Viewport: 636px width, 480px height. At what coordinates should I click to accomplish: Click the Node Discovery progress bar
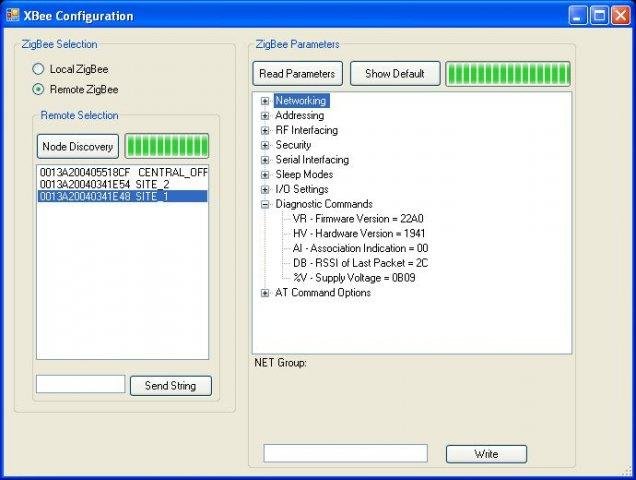(167, 146)
